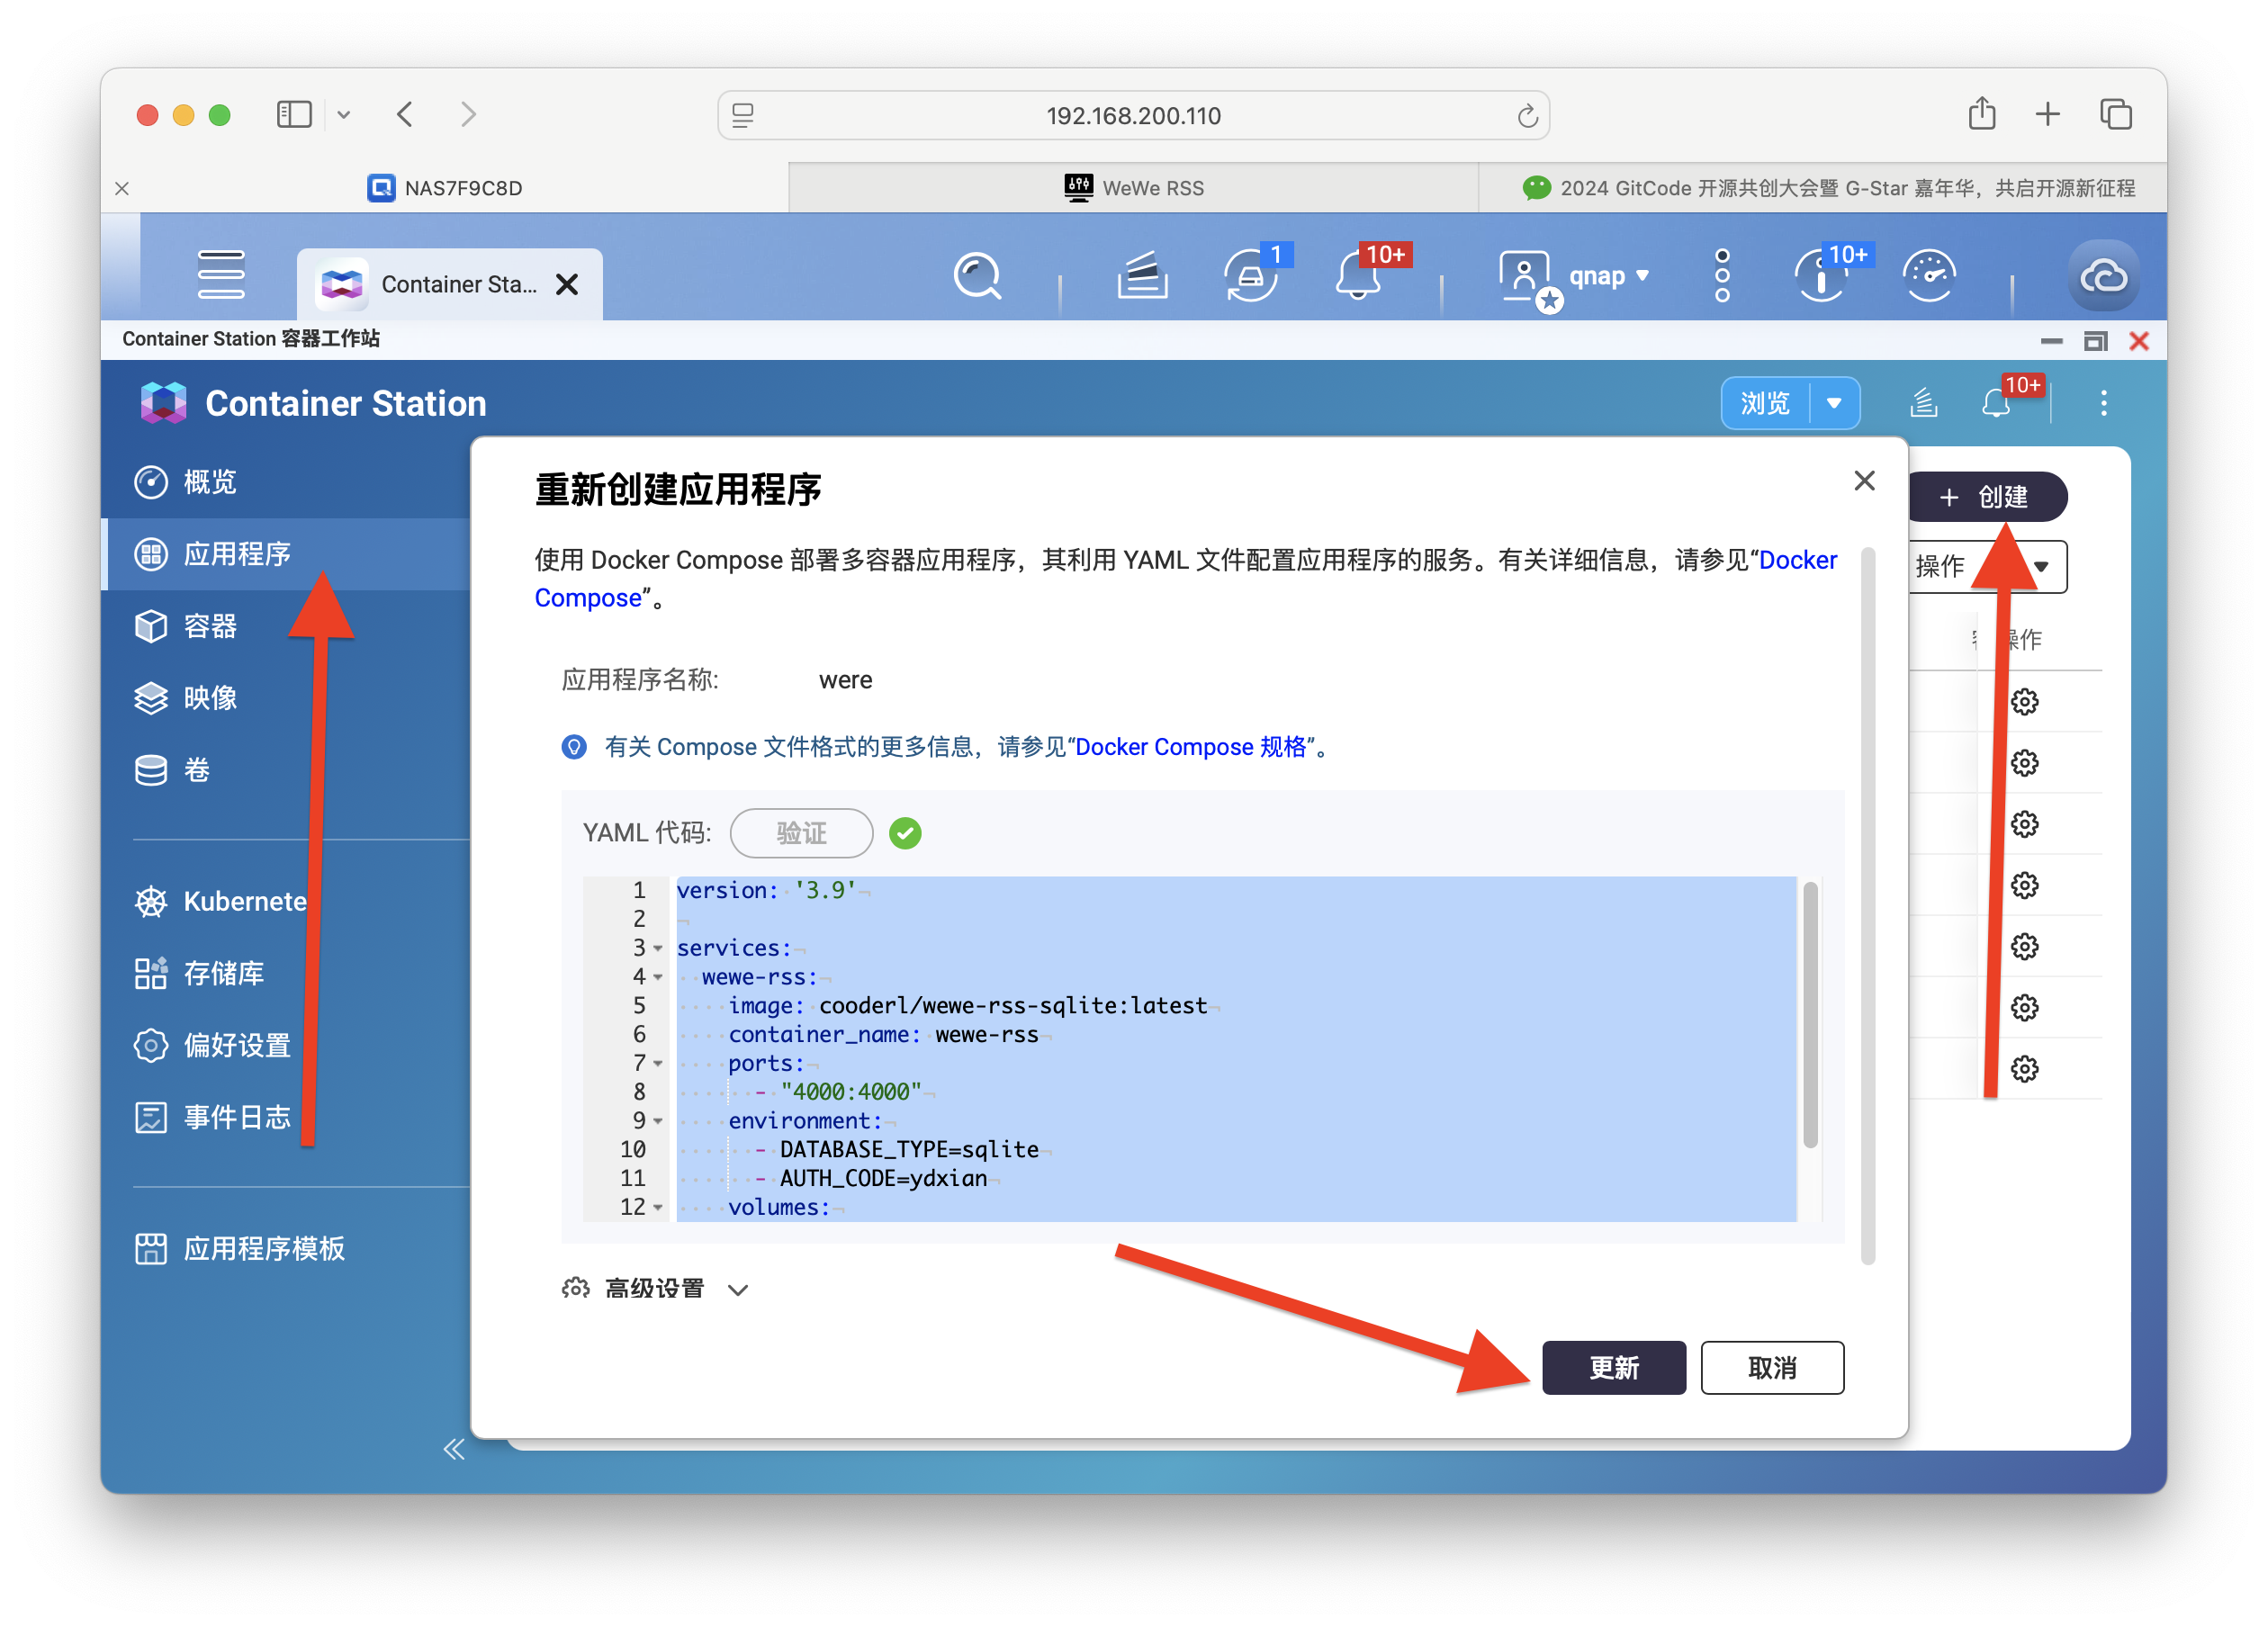The height and width of the screenshot is (1627, 2268).
Task: Click the YAML editor vertical scrollbar
Action: click(1810, 1015)
